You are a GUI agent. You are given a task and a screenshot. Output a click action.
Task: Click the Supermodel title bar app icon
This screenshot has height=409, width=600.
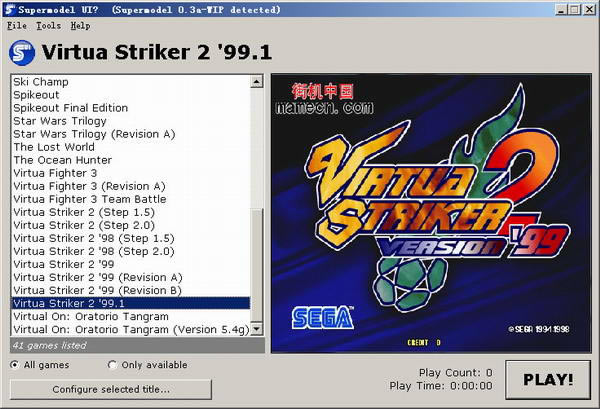pyautogui.click(x=10, y=9)
